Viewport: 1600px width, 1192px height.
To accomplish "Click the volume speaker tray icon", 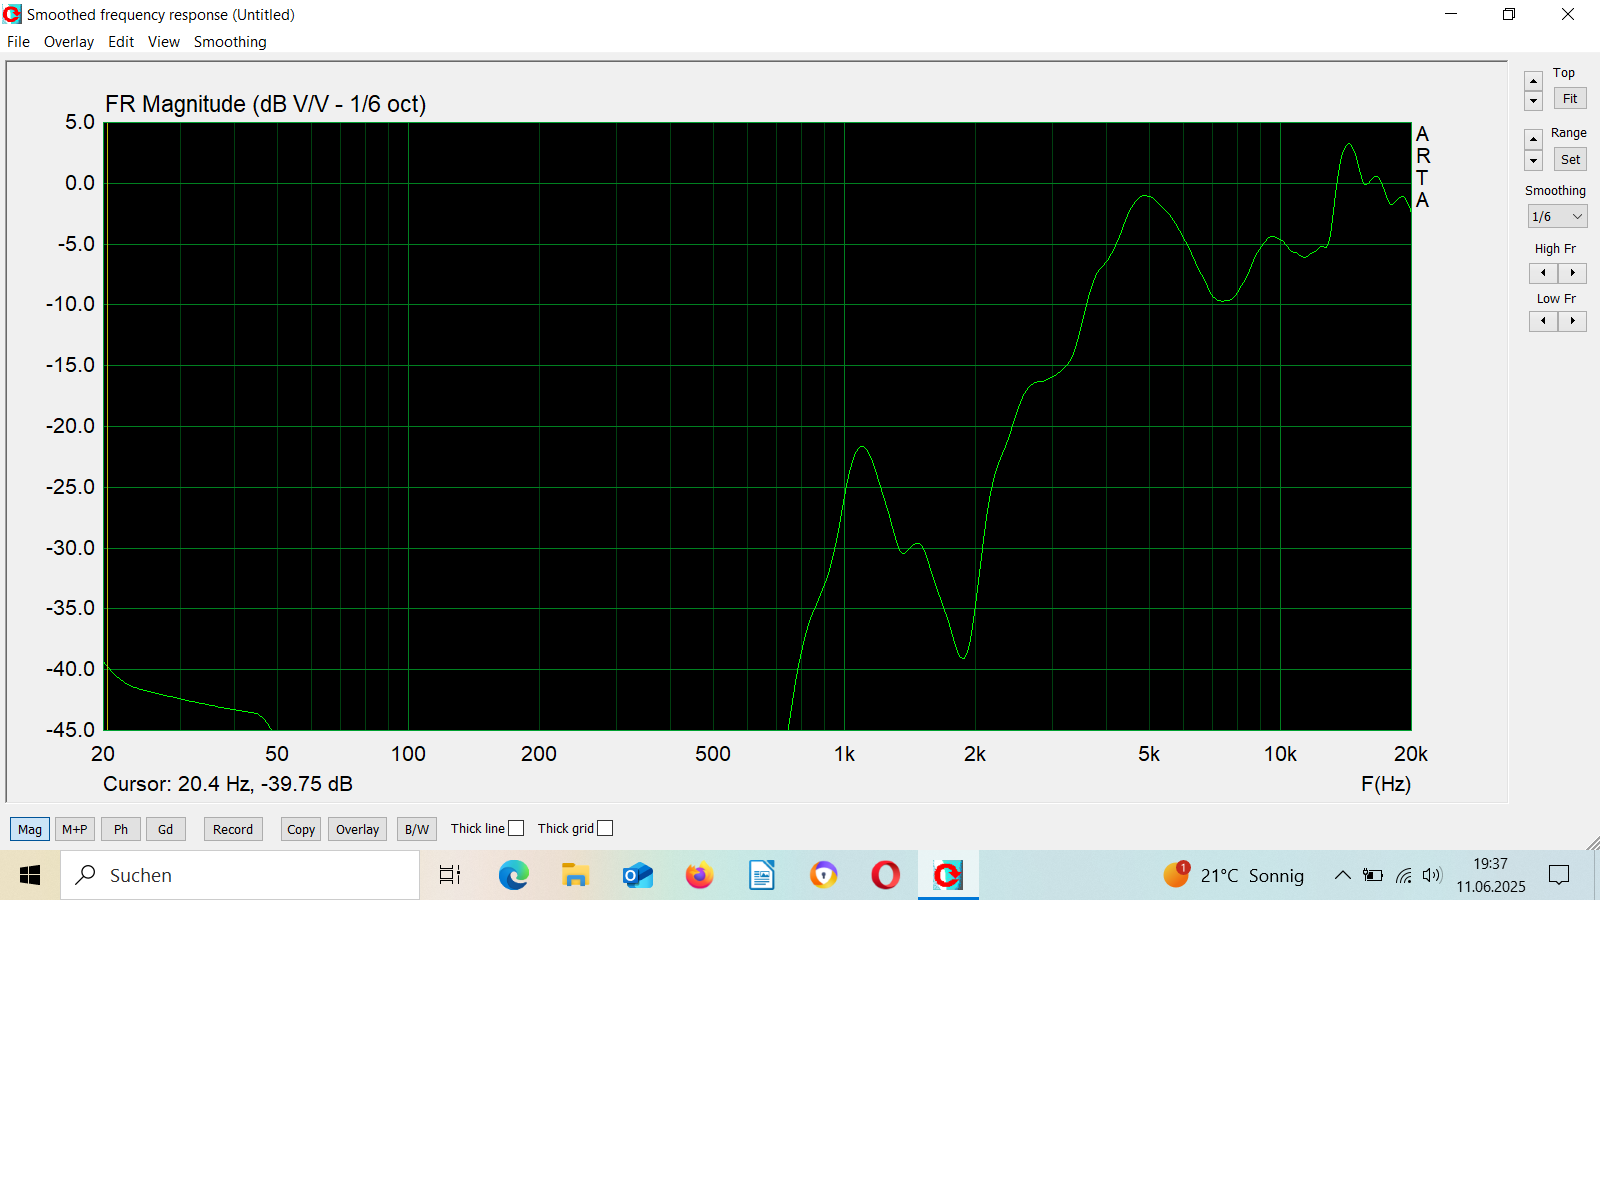I will pyautogui.click(x=1432, y=875).
